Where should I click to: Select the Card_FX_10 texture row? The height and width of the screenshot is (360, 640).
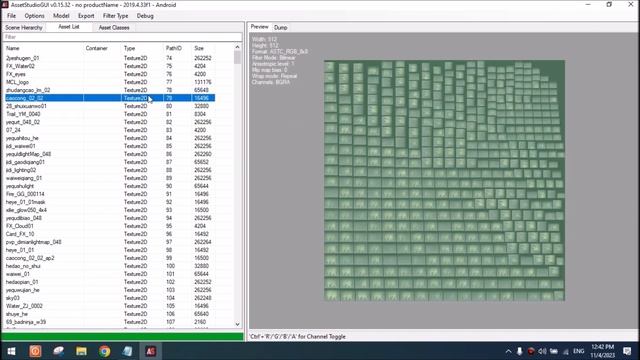109,234
